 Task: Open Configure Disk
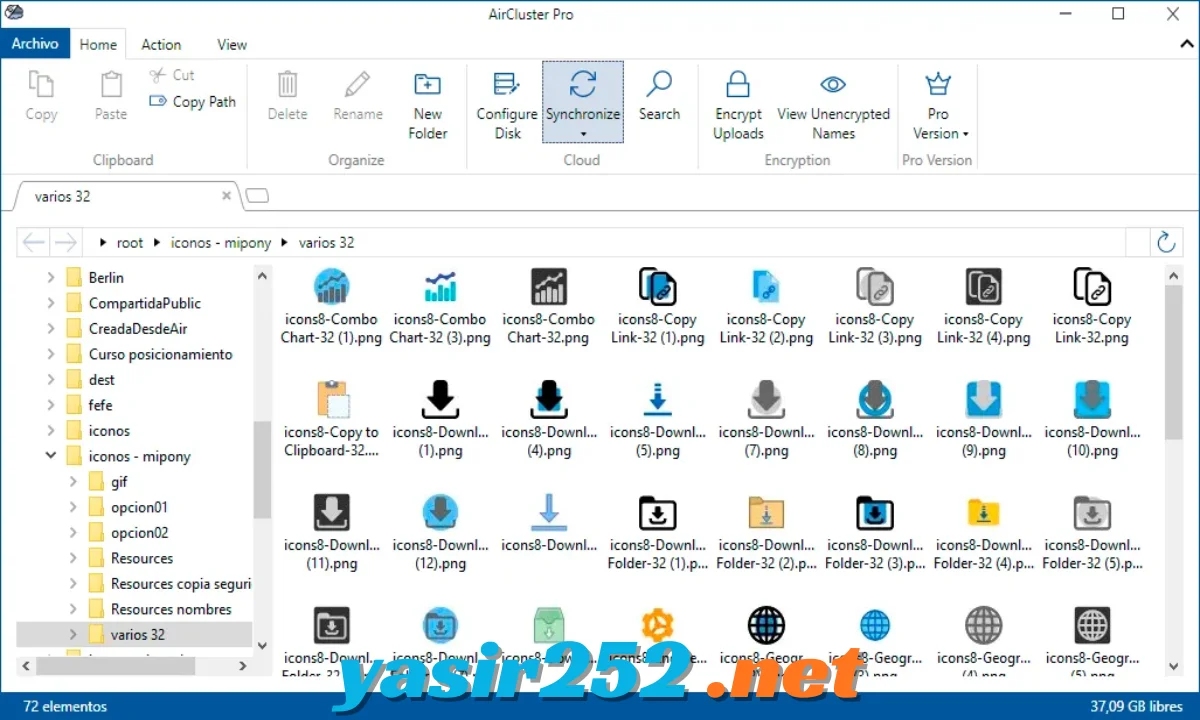(x=507, y=104)
